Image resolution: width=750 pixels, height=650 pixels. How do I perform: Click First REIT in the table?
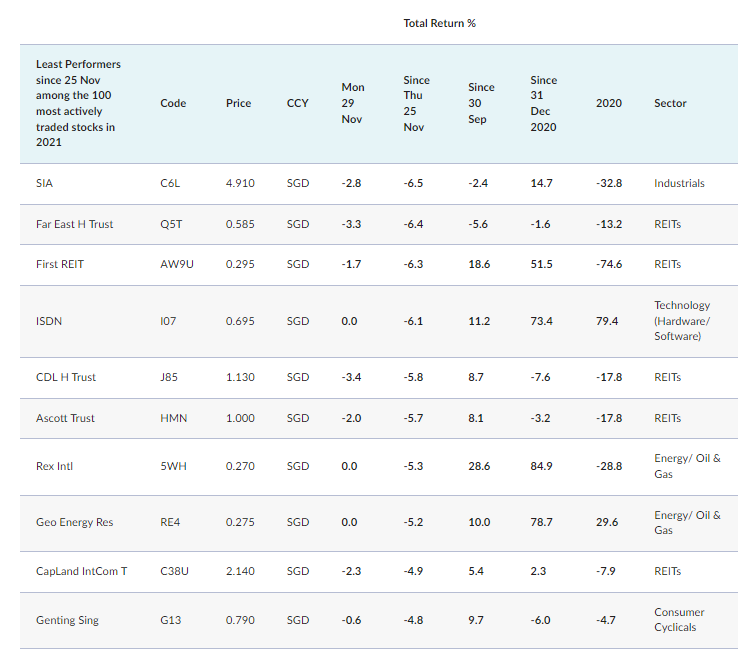[x=62, y=265]
